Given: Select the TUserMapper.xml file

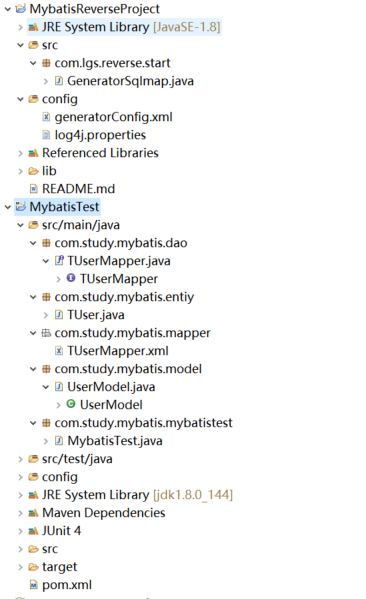Looking at the screenshot, I should tap(118, 351).
